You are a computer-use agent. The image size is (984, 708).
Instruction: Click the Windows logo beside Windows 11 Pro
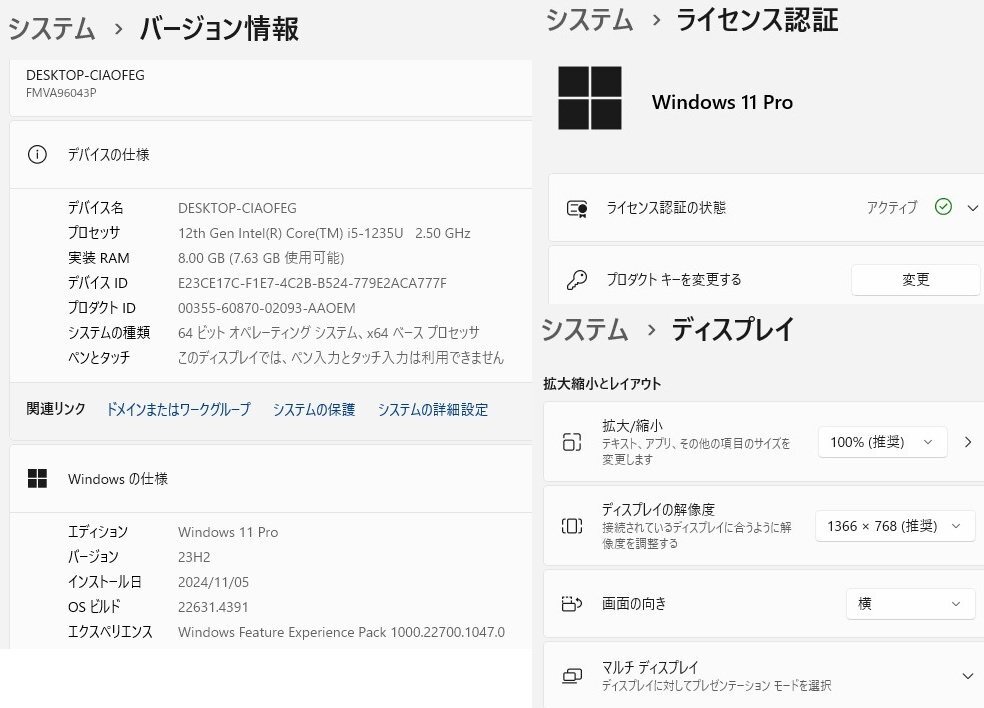[x=591, y=98]
